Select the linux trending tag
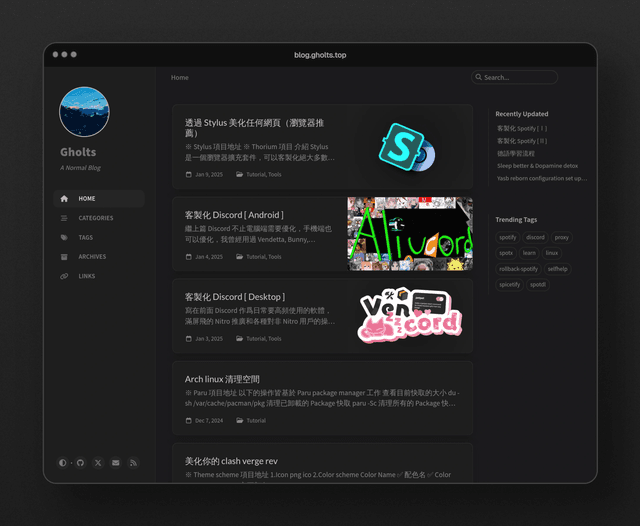Screen dimensions: 640x526 point(552,253)
